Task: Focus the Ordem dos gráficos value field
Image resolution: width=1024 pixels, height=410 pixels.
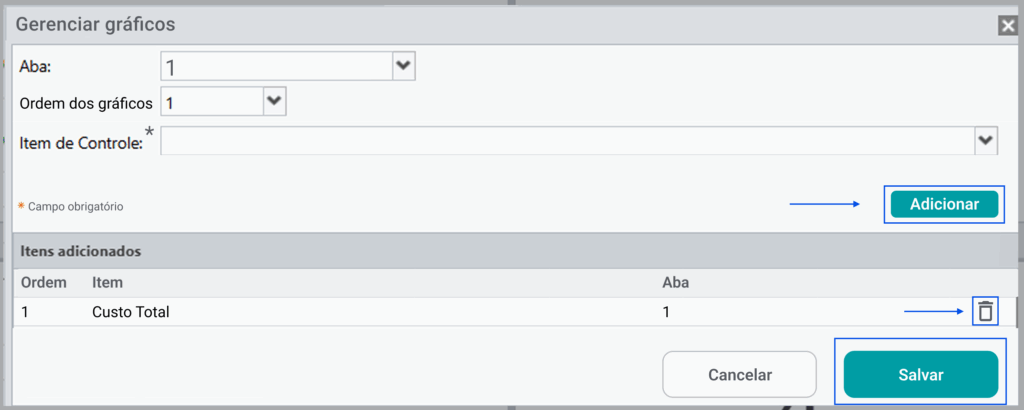Action: click(x=211, y=102)
